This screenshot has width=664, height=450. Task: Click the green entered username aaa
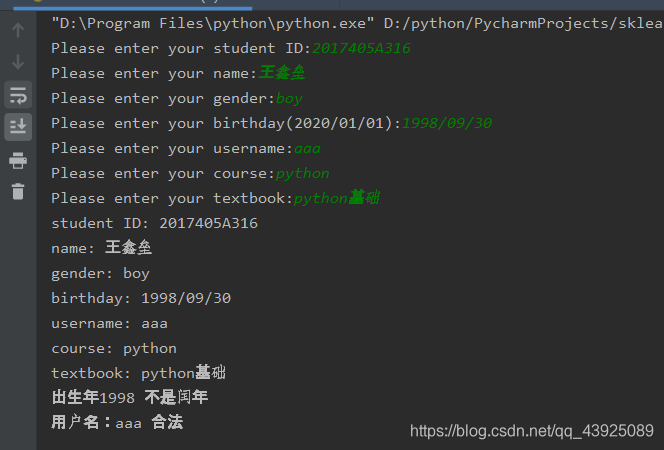(x=307, y=149)
